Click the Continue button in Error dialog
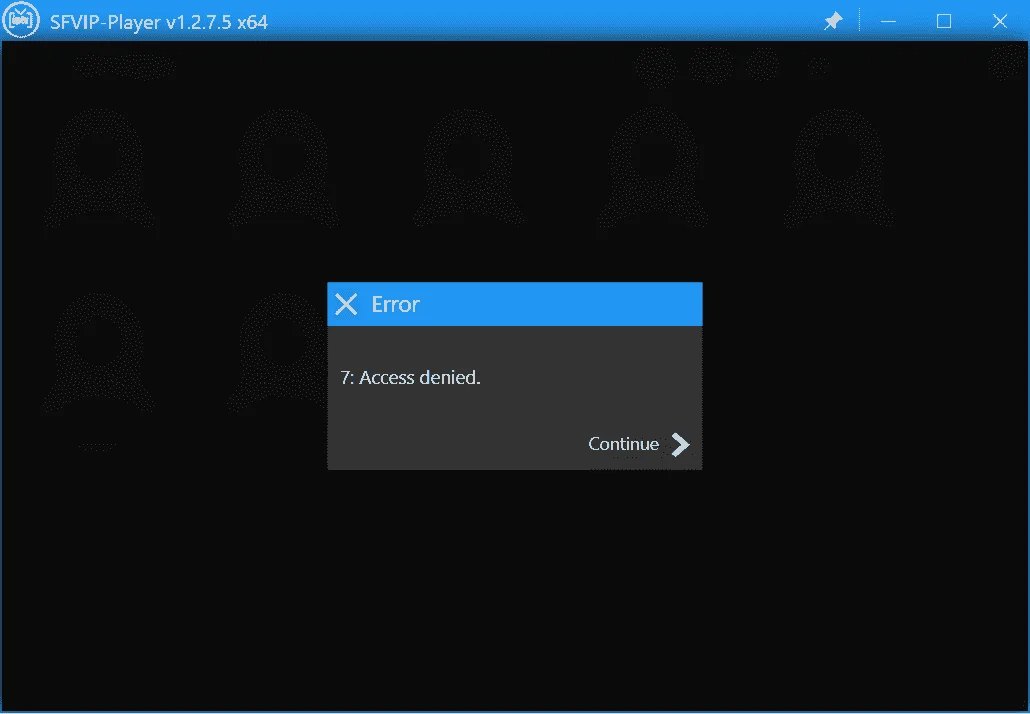The image size is (1030, 714). (x=638, y=444)
